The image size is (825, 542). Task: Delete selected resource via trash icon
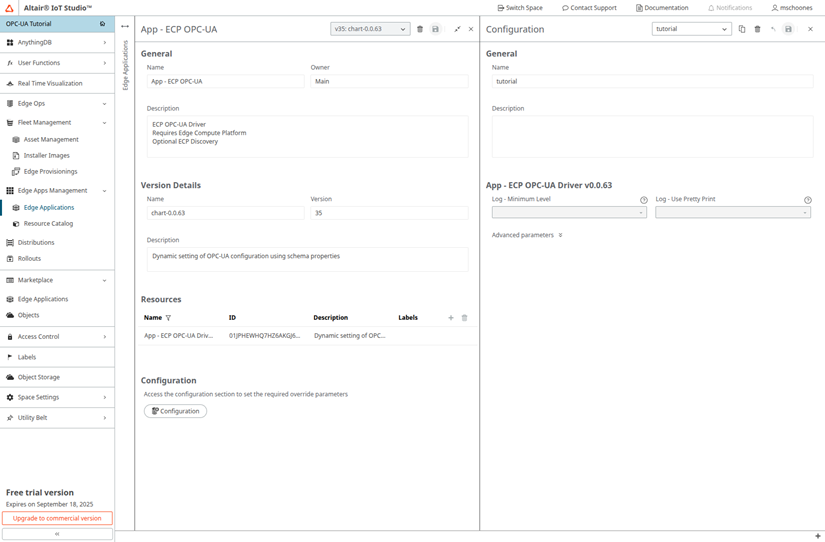[465, 318]
